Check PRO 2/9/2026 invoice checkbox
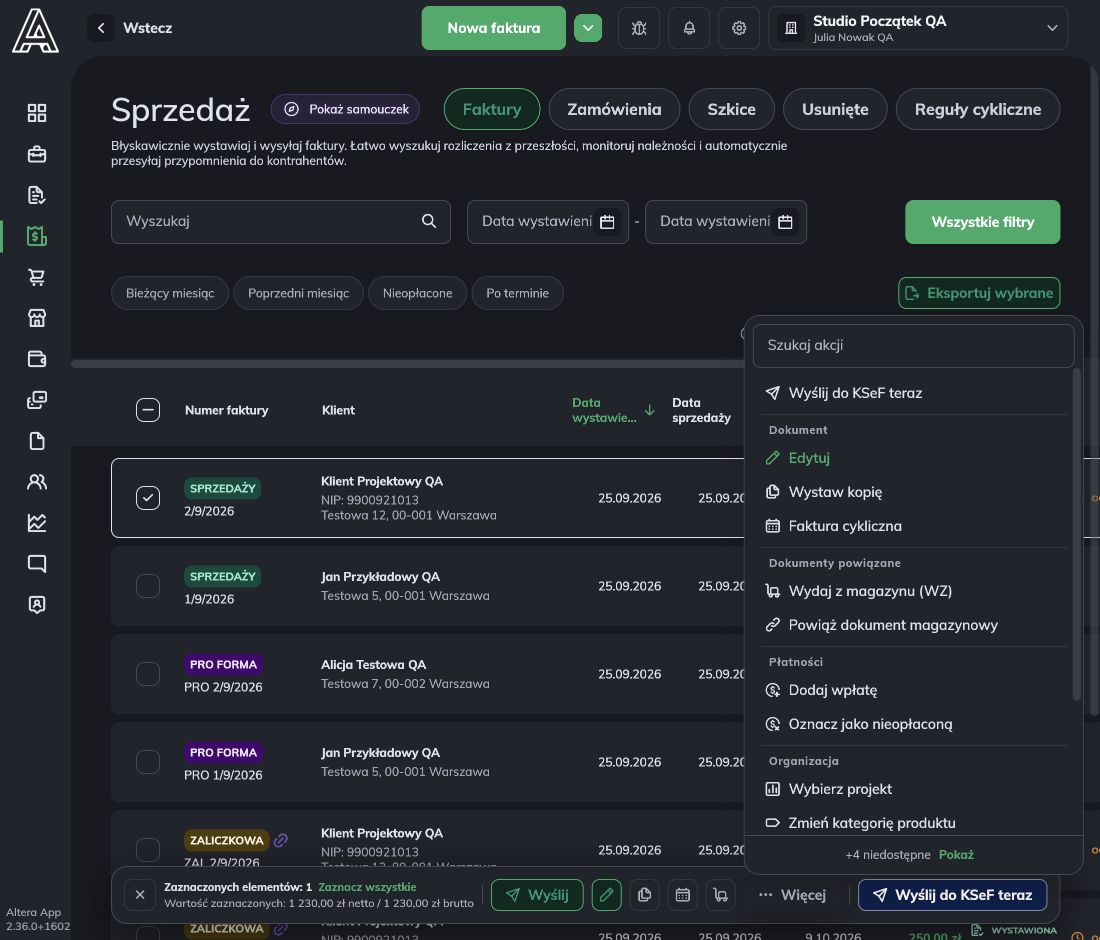The height and width of the screenshot is (940, 1100). (x=147, y=673)
